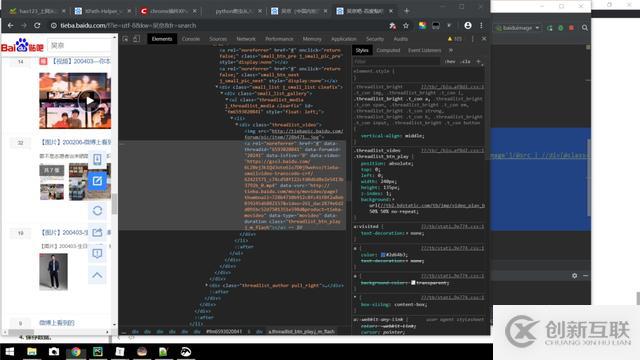The width and height of the screenshot is (640, 360).
Task: Add a new style rule with plus icon
Action: [x=478, y=62]
